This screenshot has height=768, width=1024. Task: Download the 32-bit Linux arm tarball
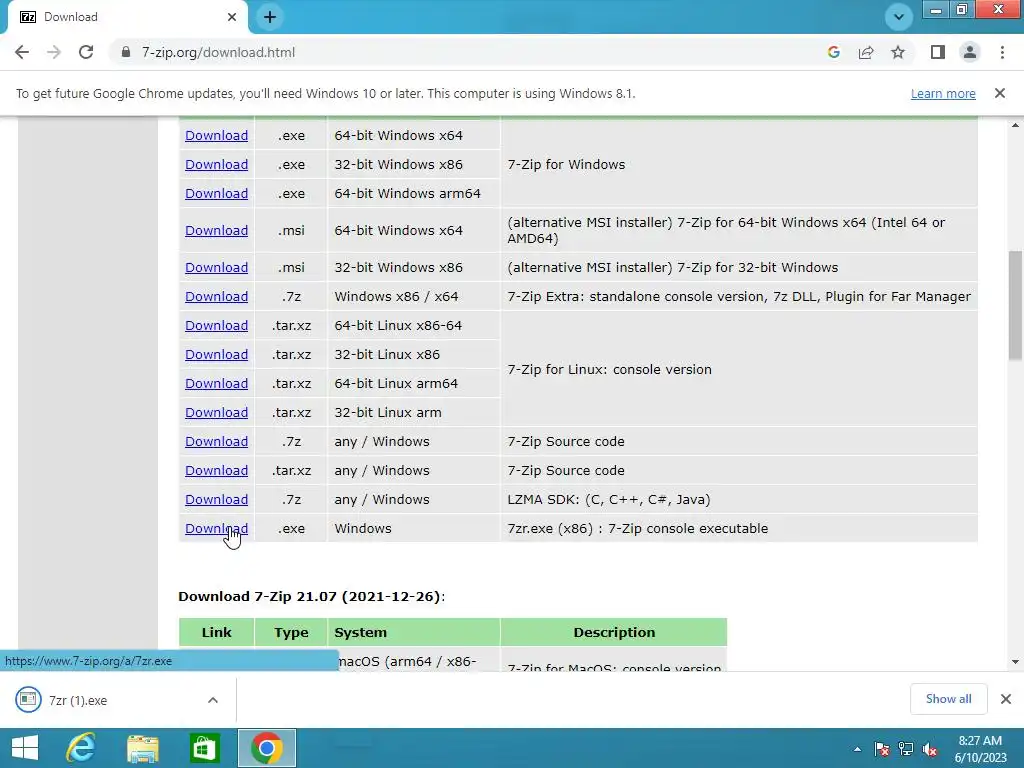216,413
